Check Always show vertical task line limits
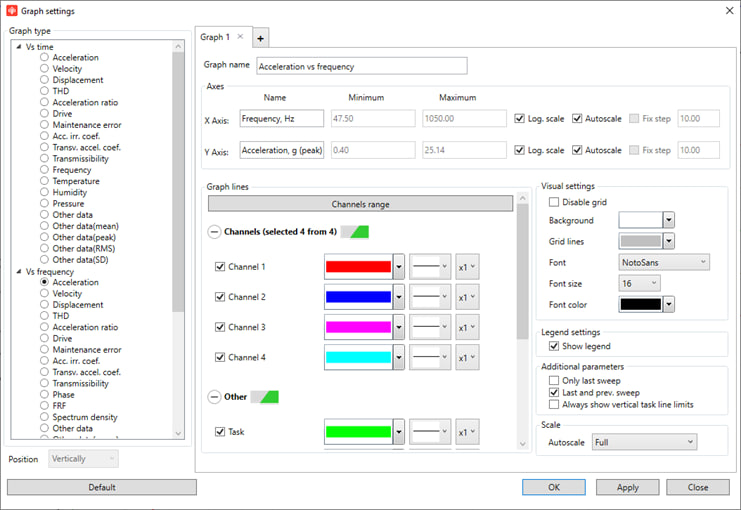This screenshot has height=510, width=741. (x=554, y=404)
